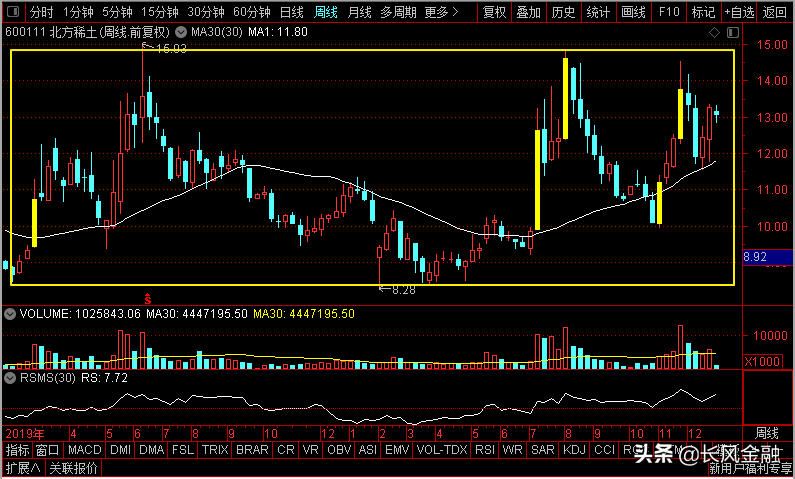Toggle the panel layout icon beside the diamond
Screen dimensions: 795x479
click(733, 33)
